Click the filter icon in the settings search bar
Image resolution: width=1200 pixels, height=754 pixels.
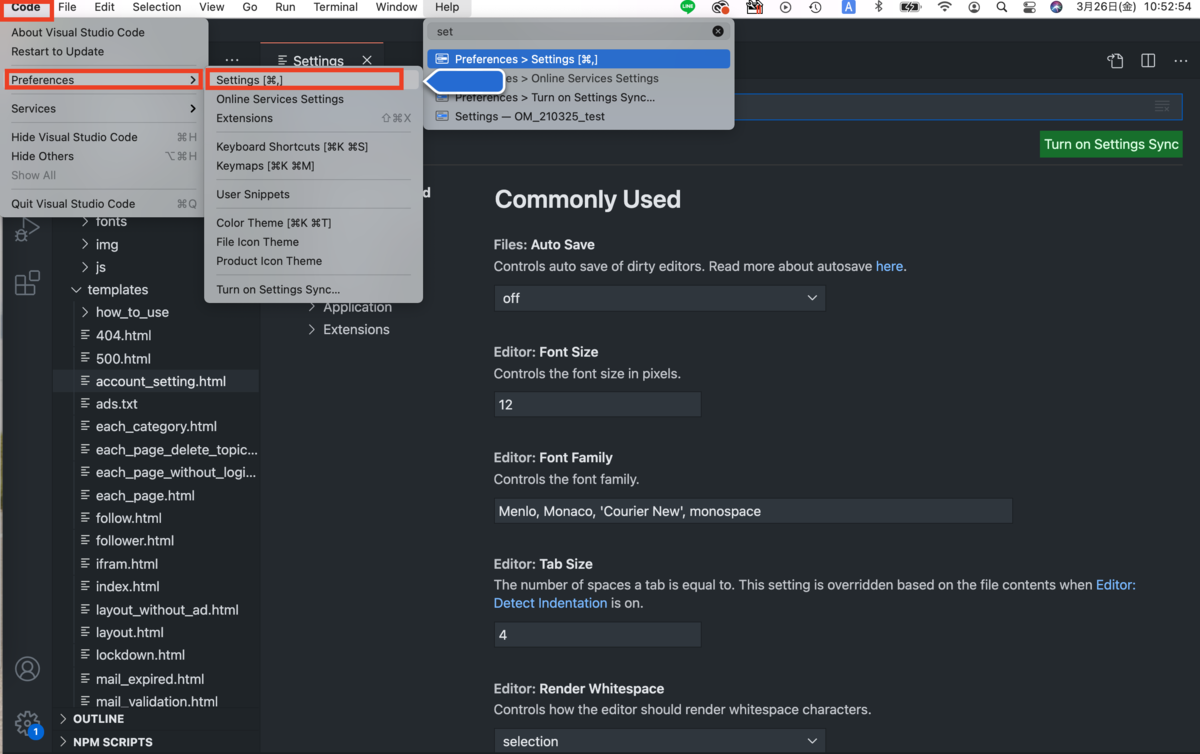[x=1161, y=106]
